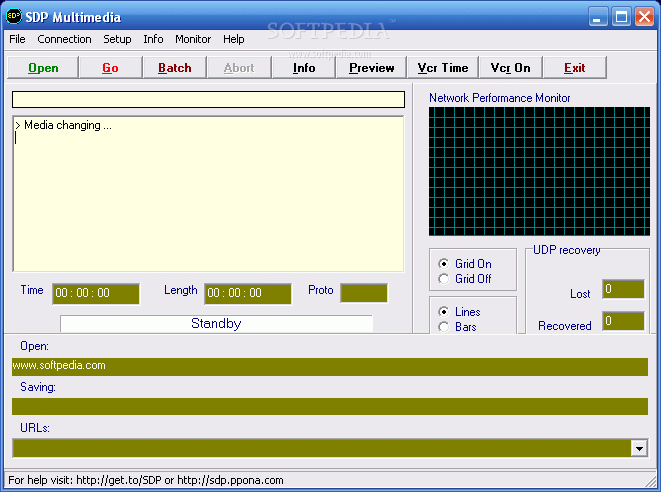661x492 pixels.
Task: Click the 'Media changing ...' log line
Action: coord(64,125)
